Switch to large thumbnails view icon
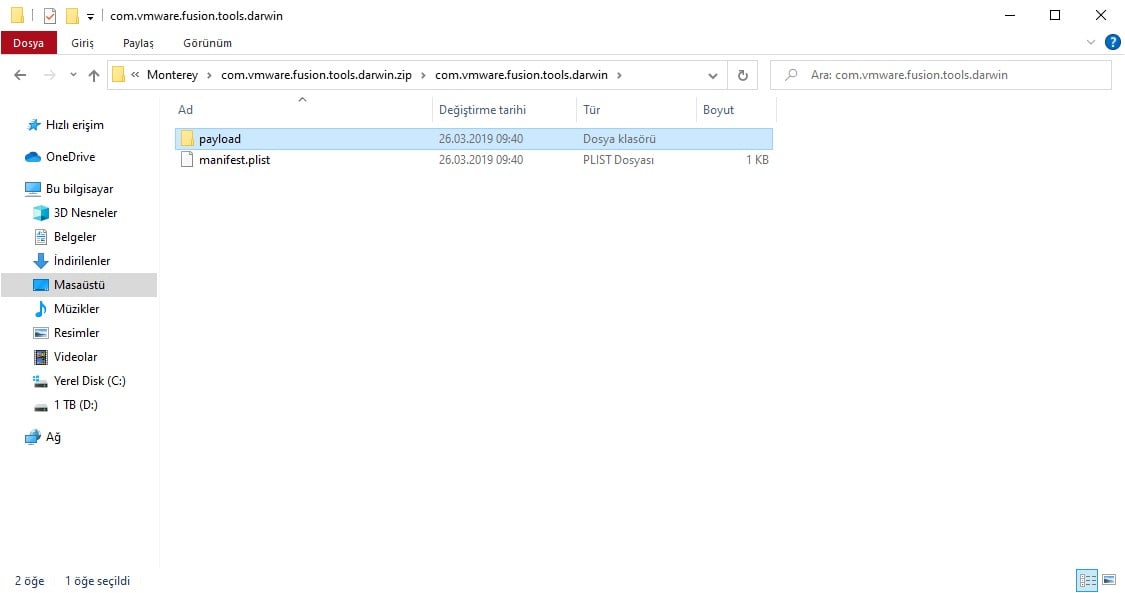This screenshot has height=593, width=1125. [1109, 579]
